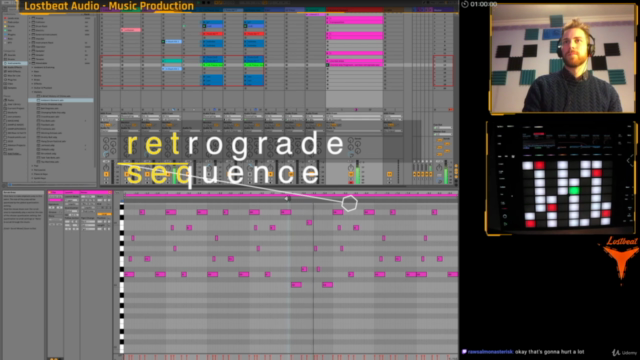
Task: Click the magenta loop brace above piano roll
Action: tap(291, 196)
